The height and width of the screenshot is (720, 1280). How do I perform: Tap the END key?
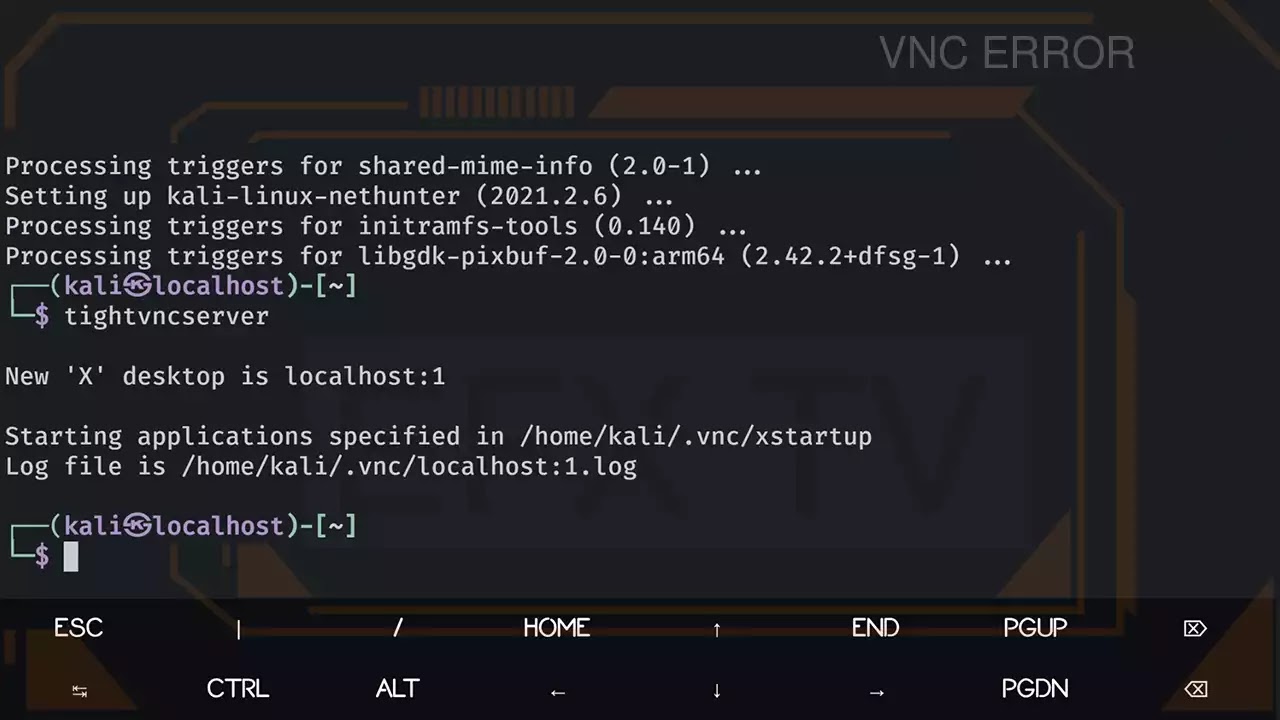coord(876,628)
